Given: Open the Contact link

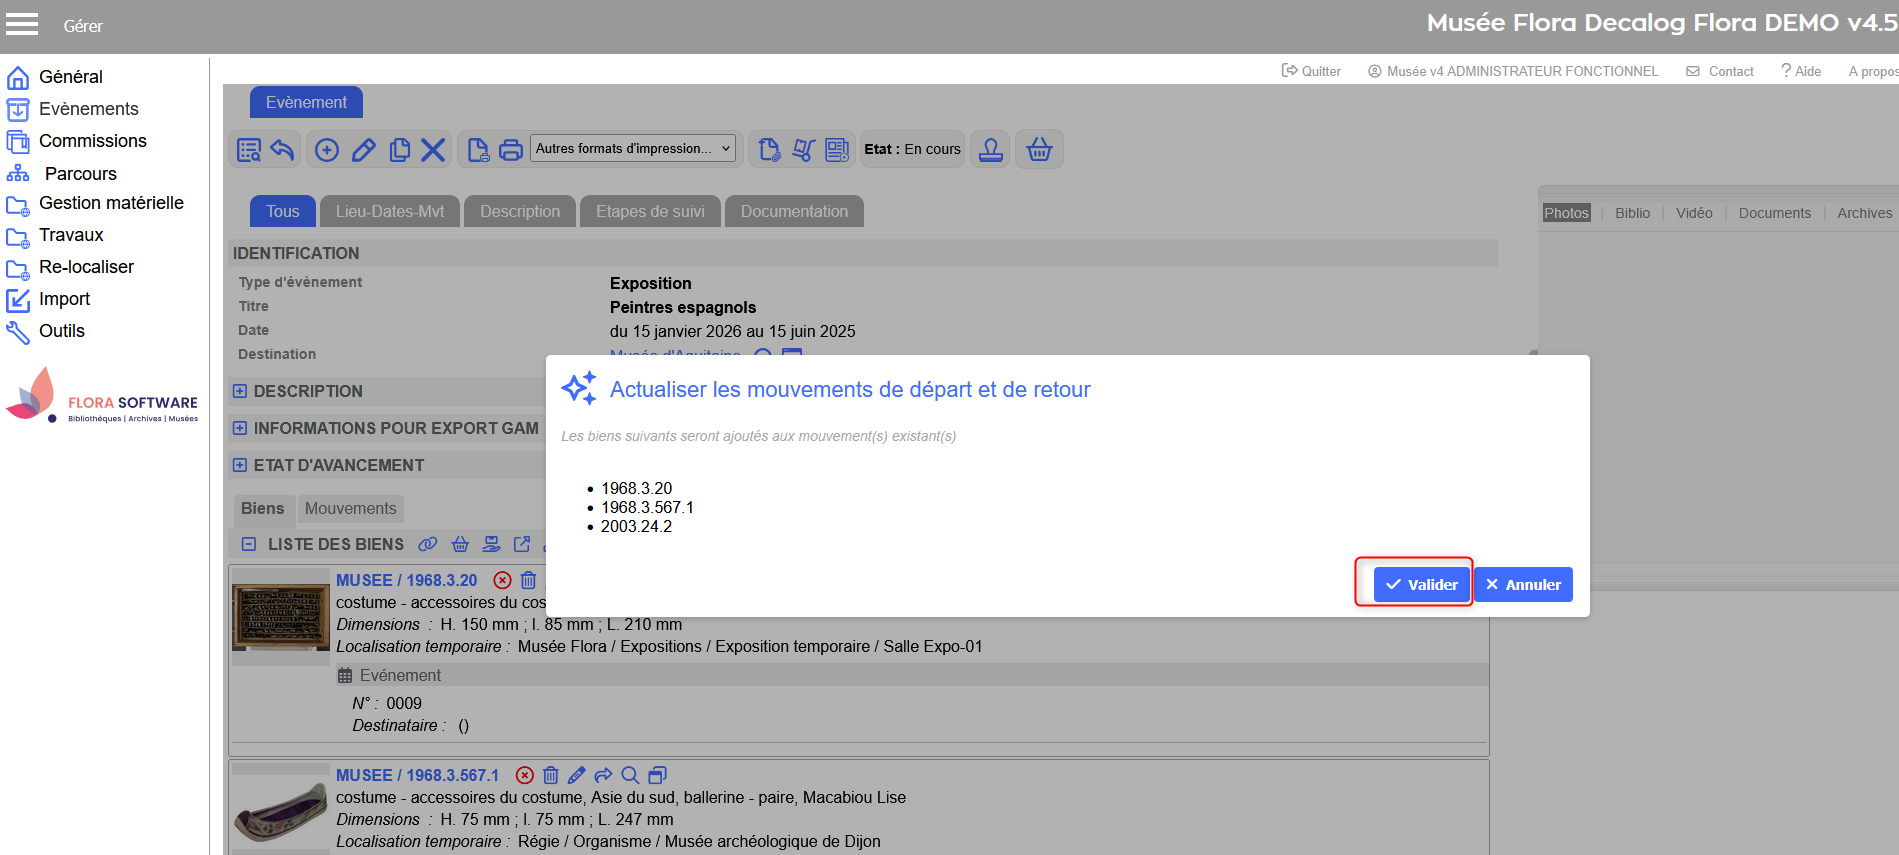Looking at the screenshot, I should click(x=1720, y=71).
